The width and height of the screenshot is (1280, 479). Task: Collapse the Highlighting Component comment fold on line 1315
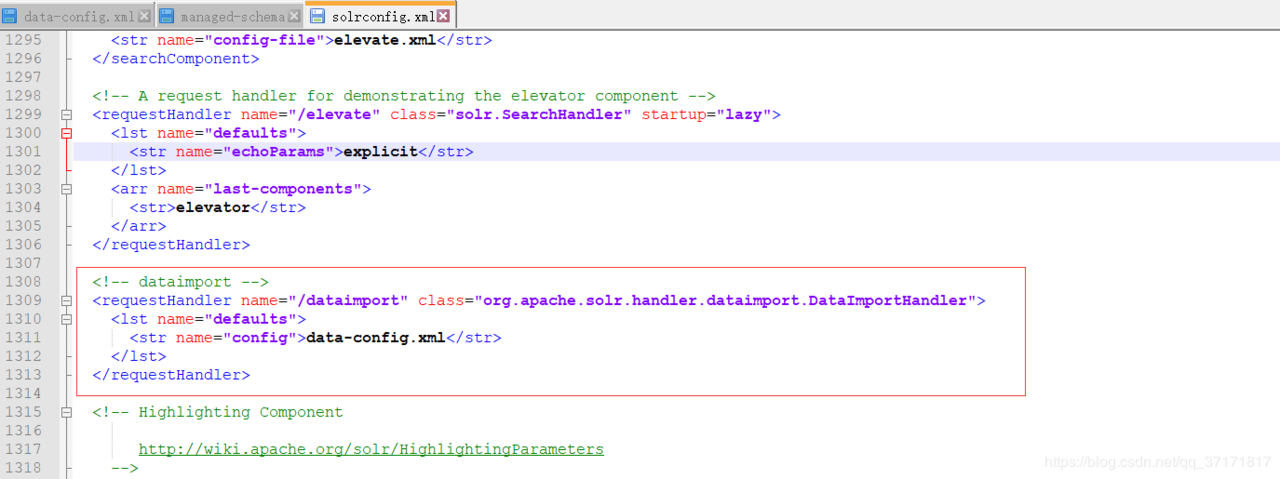pos(67,412)
